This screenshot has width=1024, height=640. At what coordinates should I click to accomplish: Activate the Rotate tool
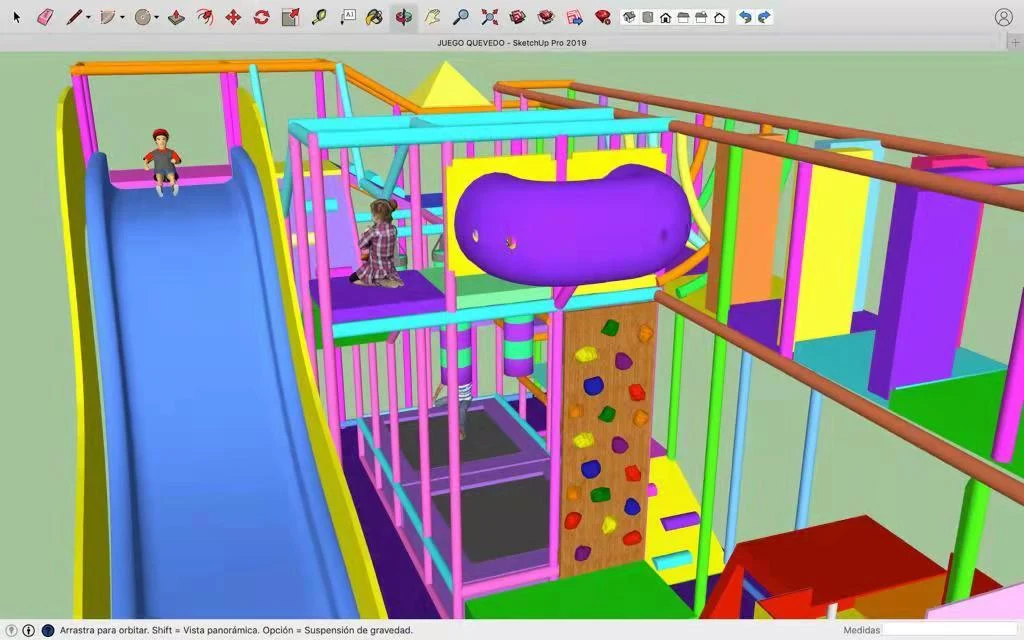pyautogui.click(x=261, y=17)
